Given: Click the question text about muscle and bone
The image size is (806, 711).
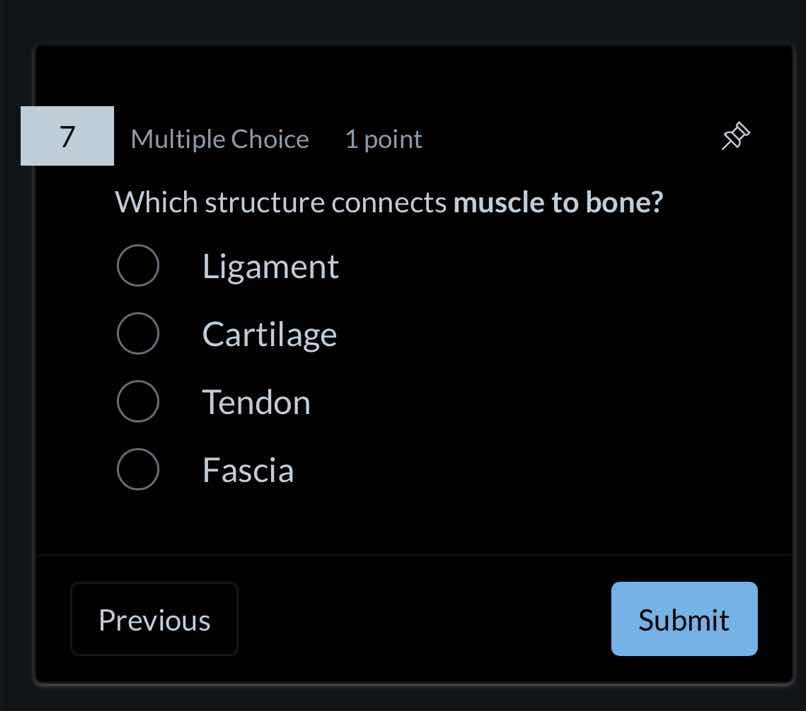Looking at the screenshot, I should pyautogui.click(x=389, y=202).
